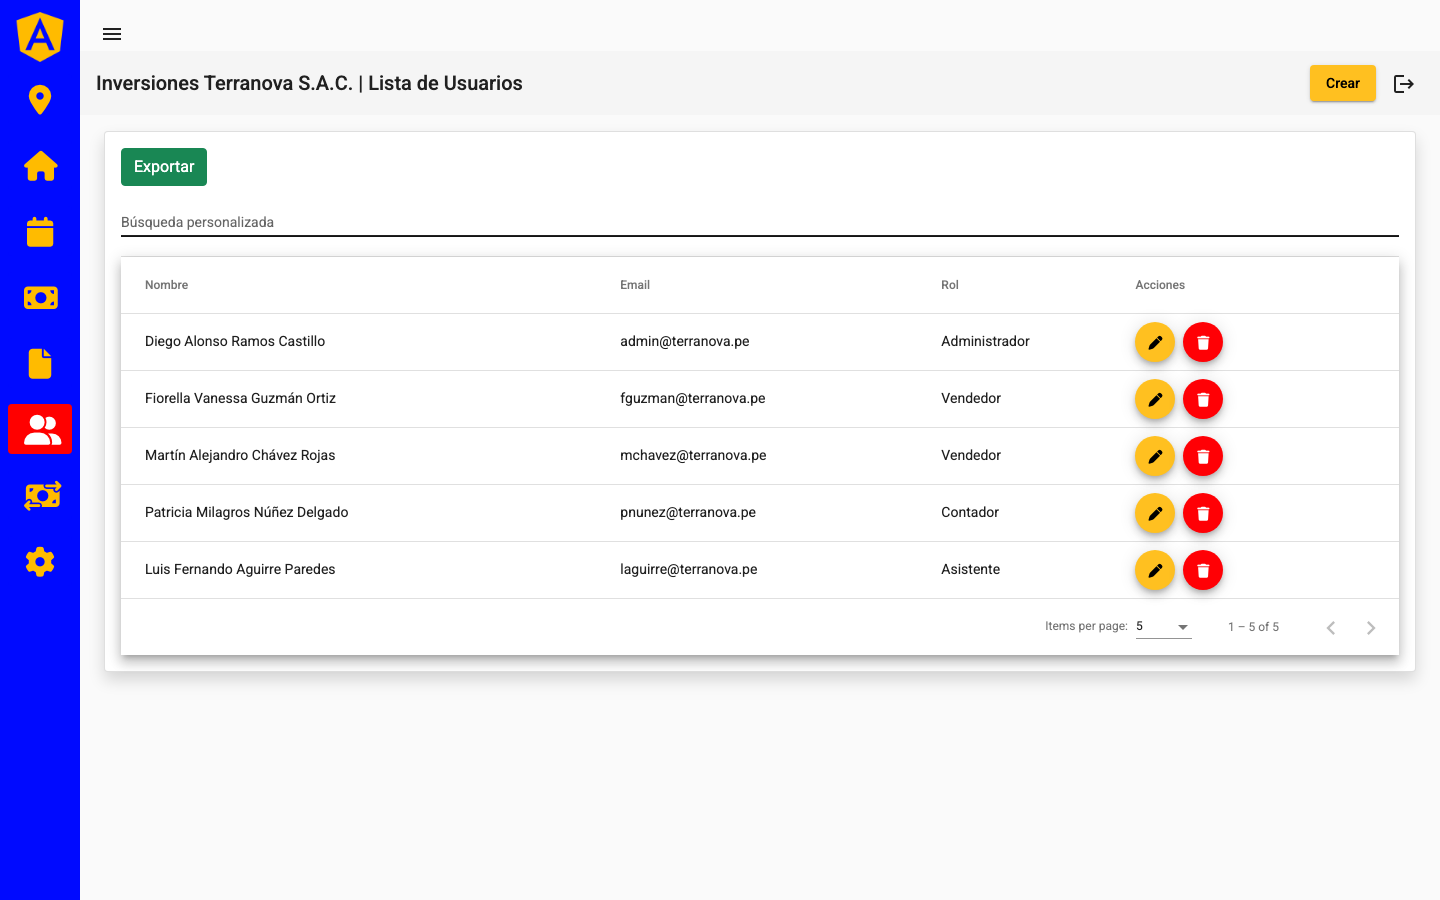1440x900 pixels.
Task: Click the Asistente role cell
Action: (x=971, y=570)
